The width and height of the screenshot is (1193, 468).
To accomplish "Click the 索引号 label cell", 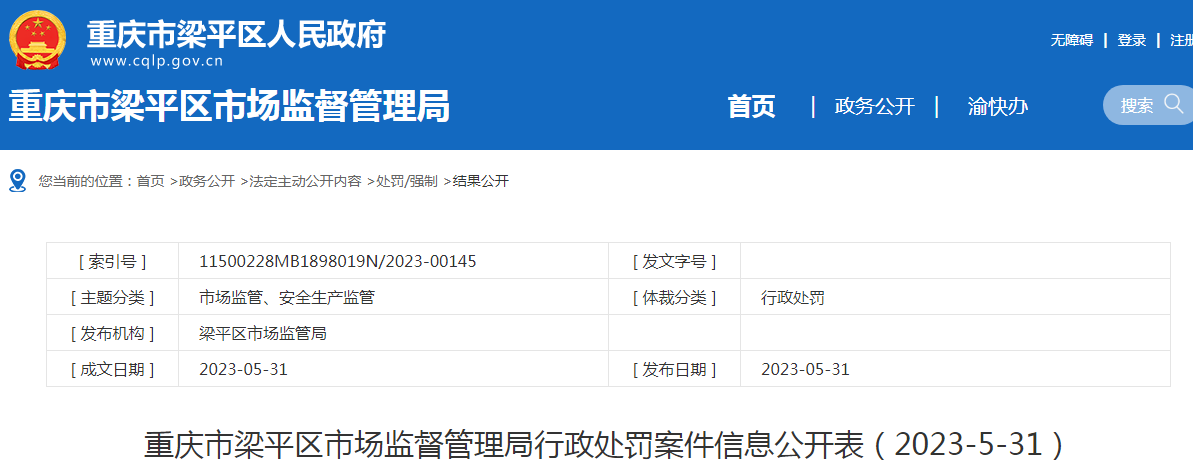I will point(113,262).
